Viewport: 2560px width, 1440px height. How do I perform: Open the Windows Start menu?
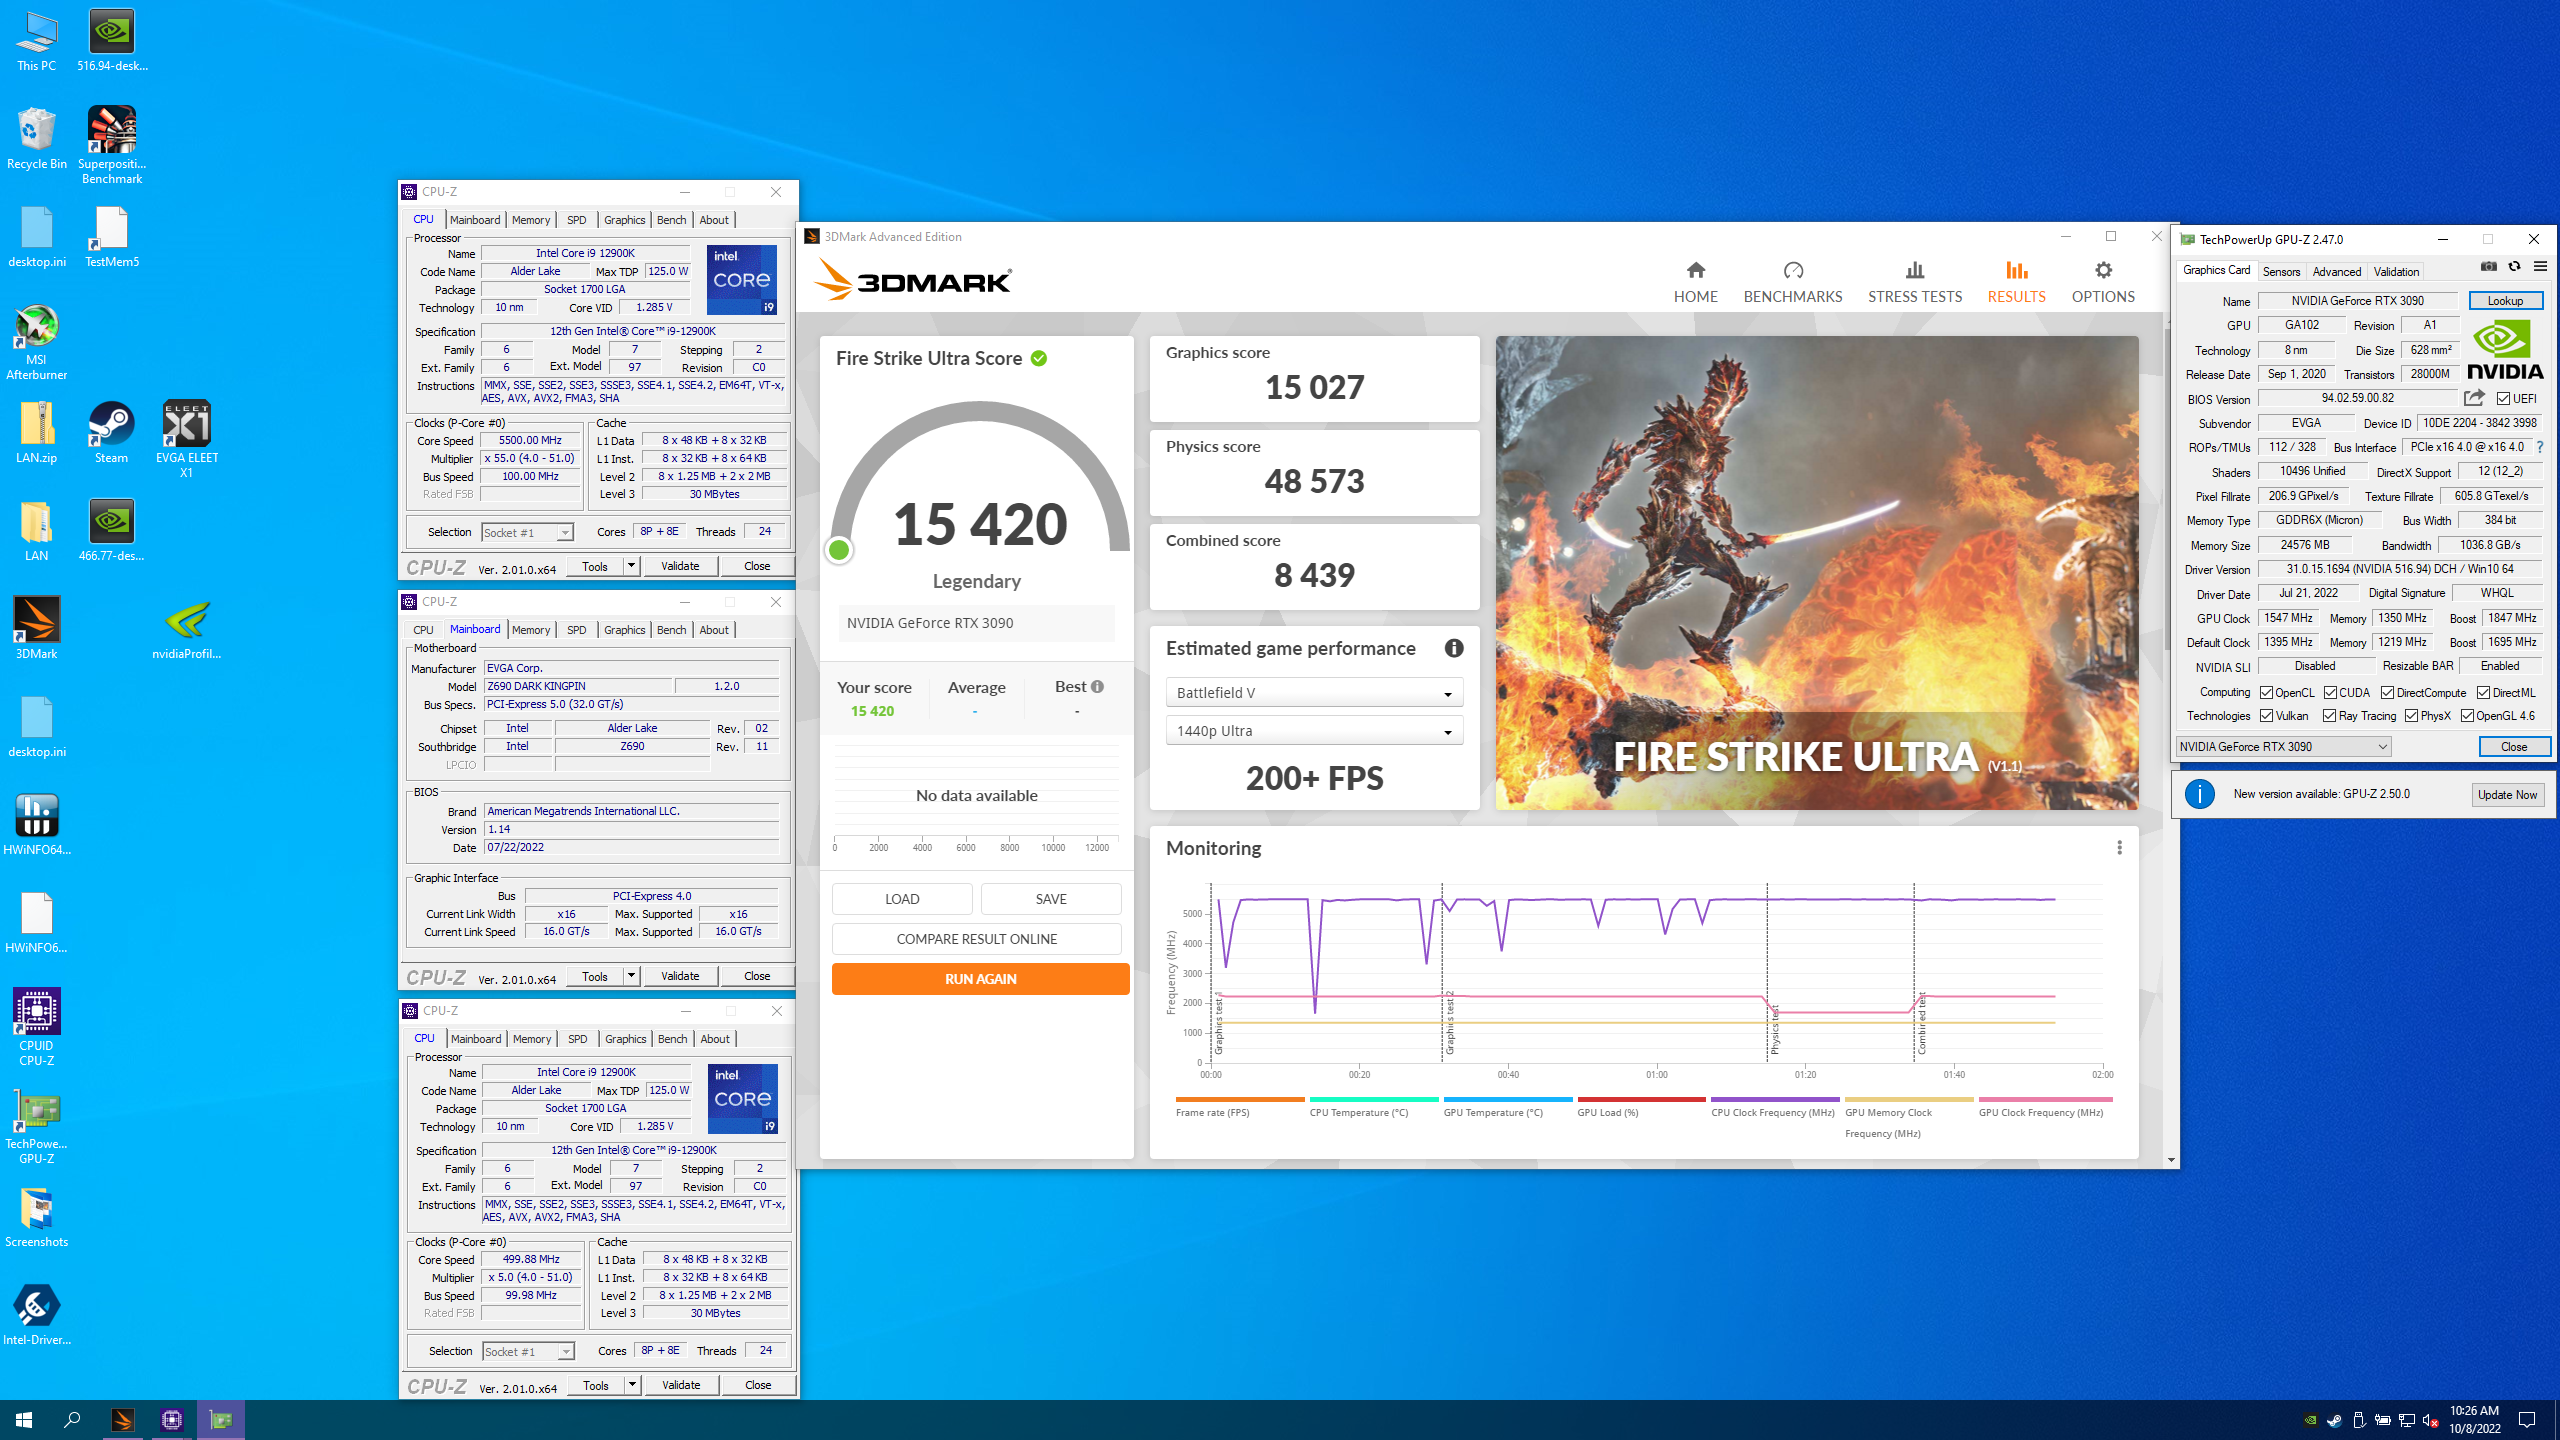pyautogui.click(x=24, y=1419)
